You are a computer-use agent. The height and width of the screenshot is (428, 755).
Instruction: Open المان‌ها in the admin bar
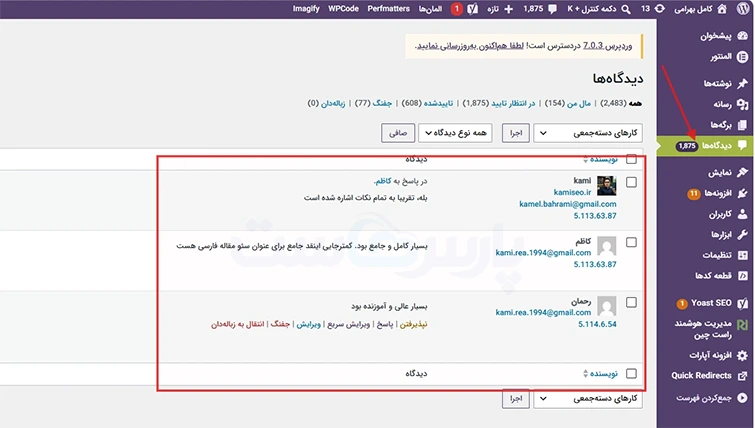point(430,9)
